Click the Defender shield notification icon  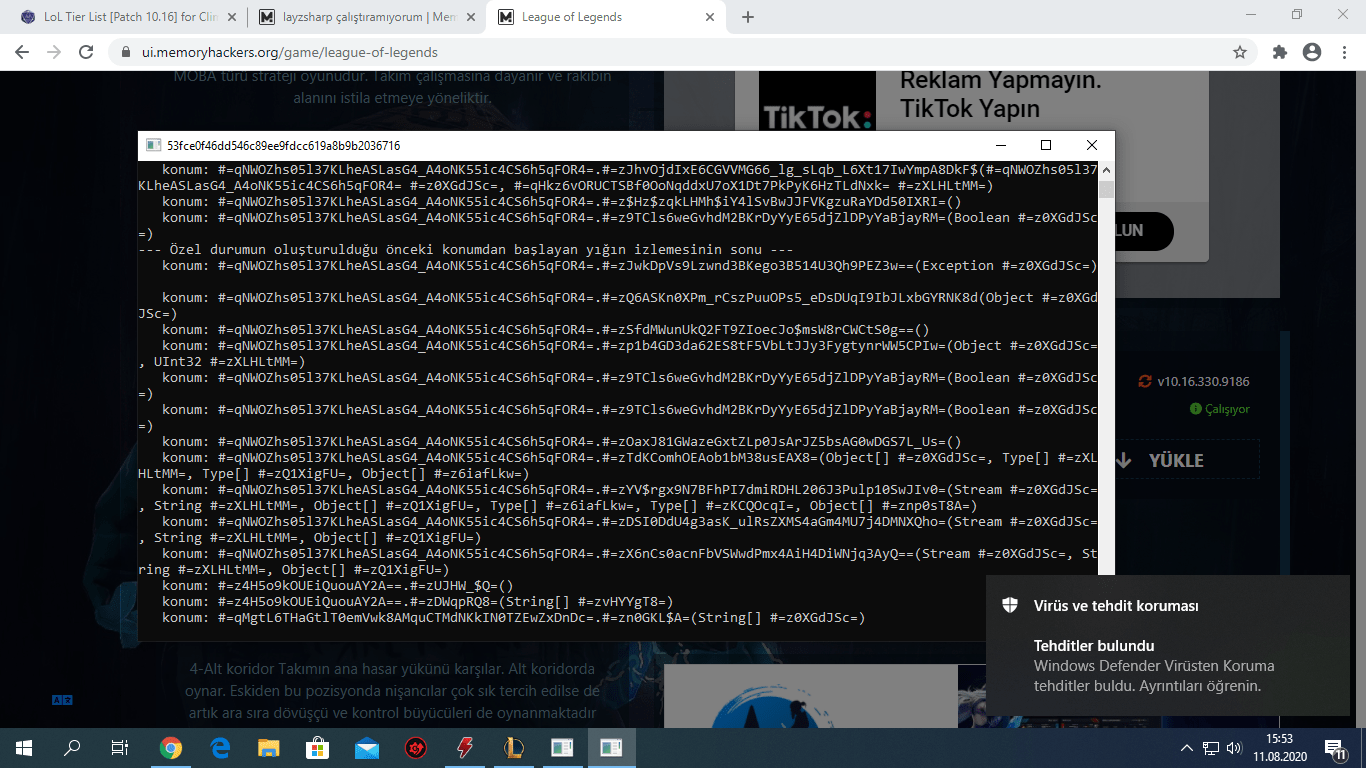[x=1010, y=605]
